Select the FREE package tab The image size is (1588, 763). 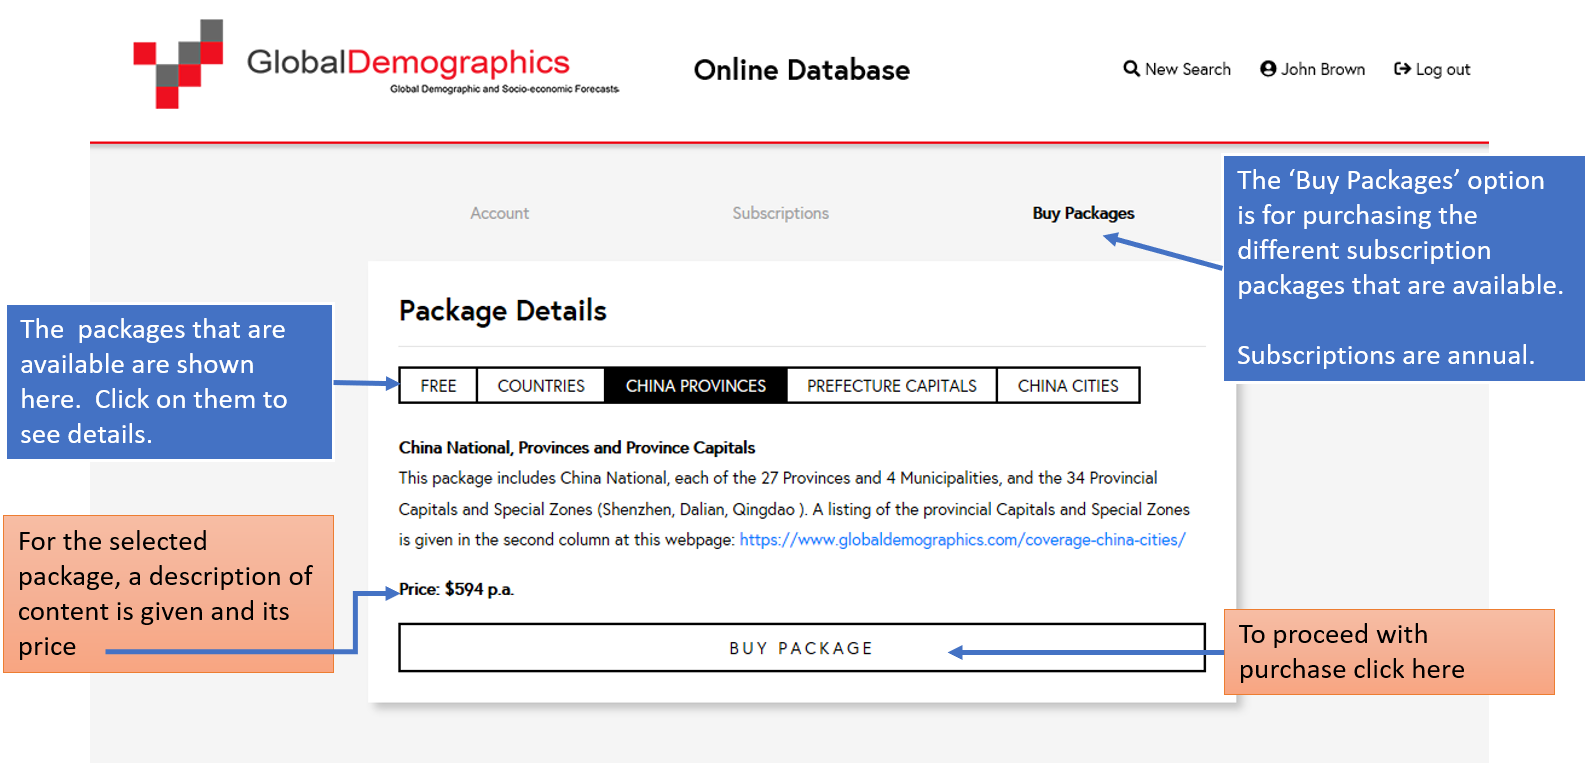(x=438, y=386)
